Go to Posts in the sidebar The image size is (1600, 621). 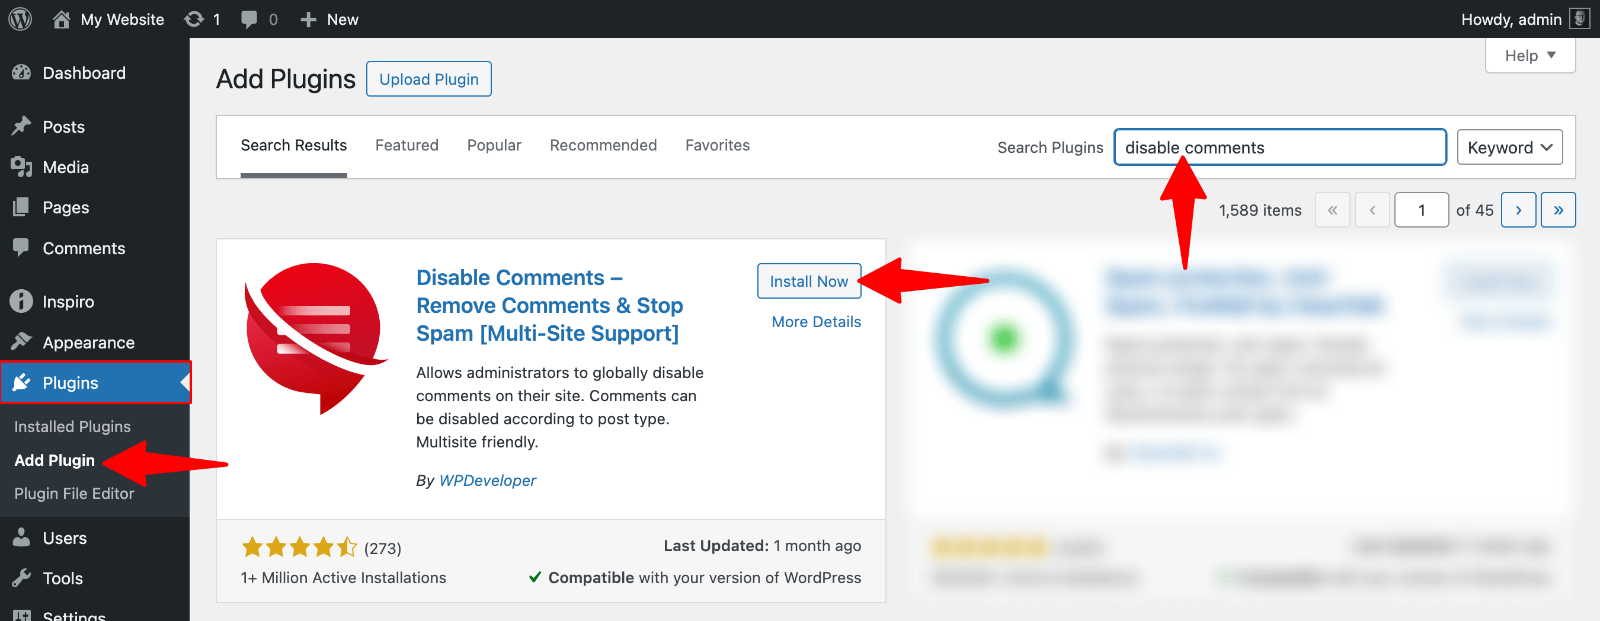tap(63, 127)
